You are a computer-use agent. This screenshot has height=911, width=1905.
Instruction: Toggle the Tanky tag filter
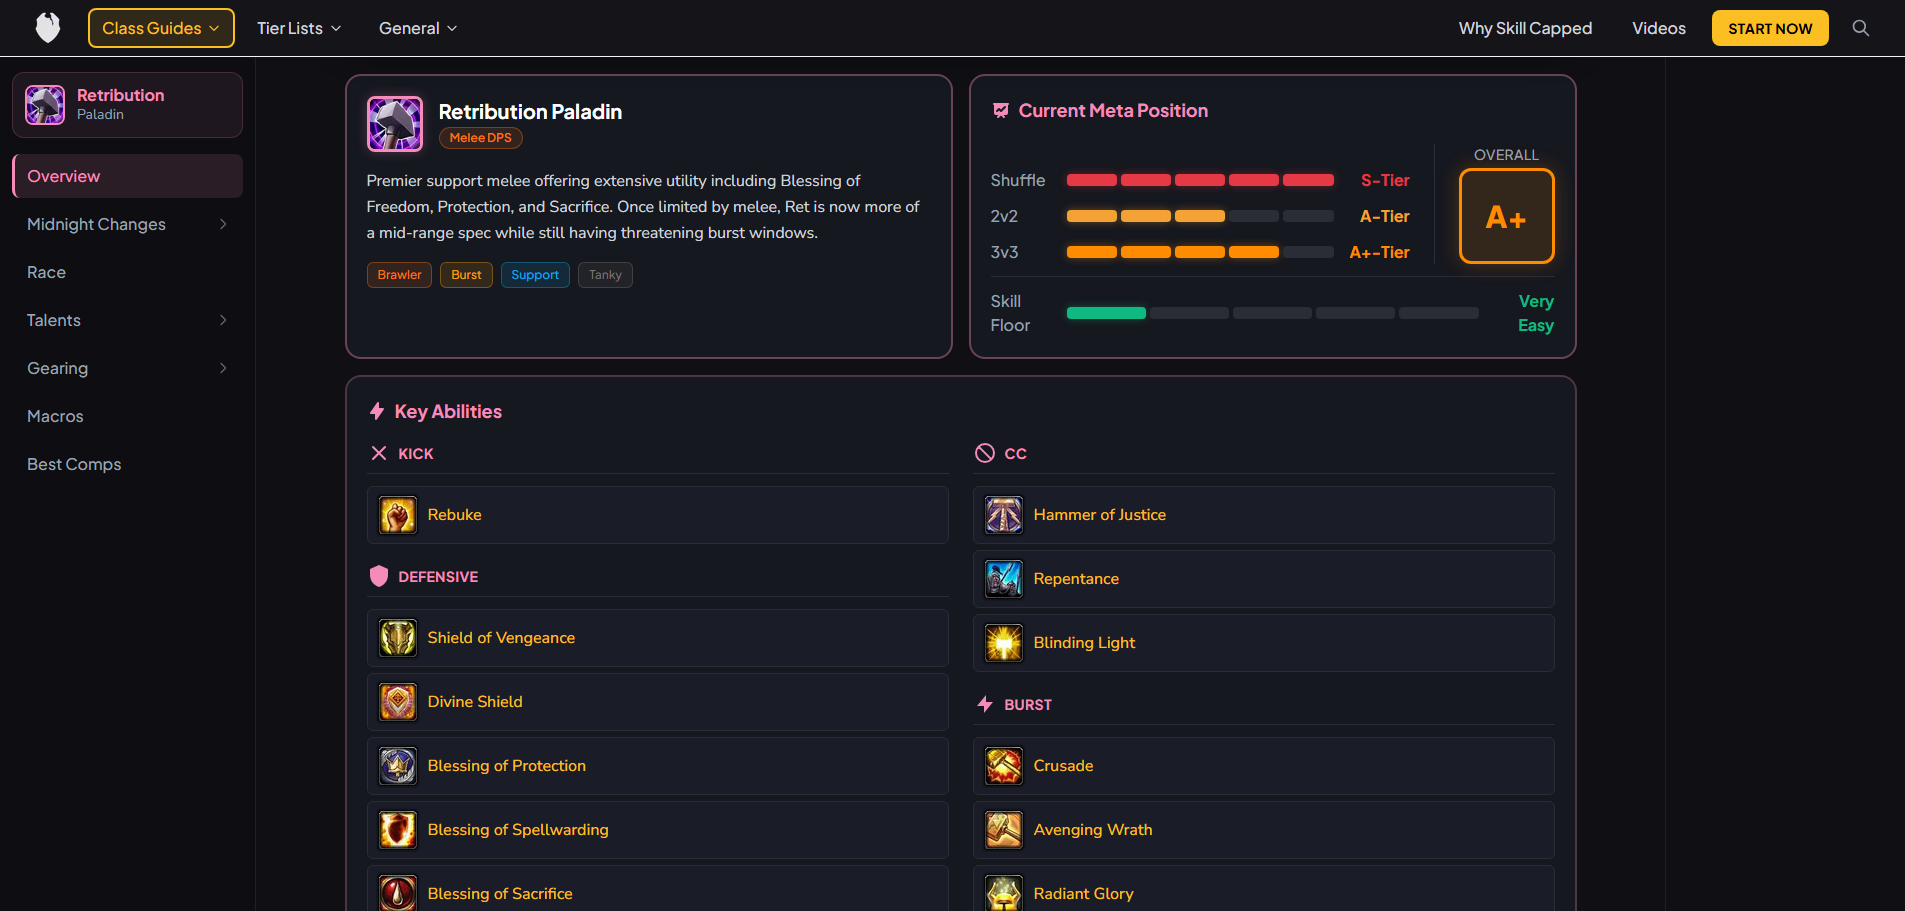coord(605,274)
